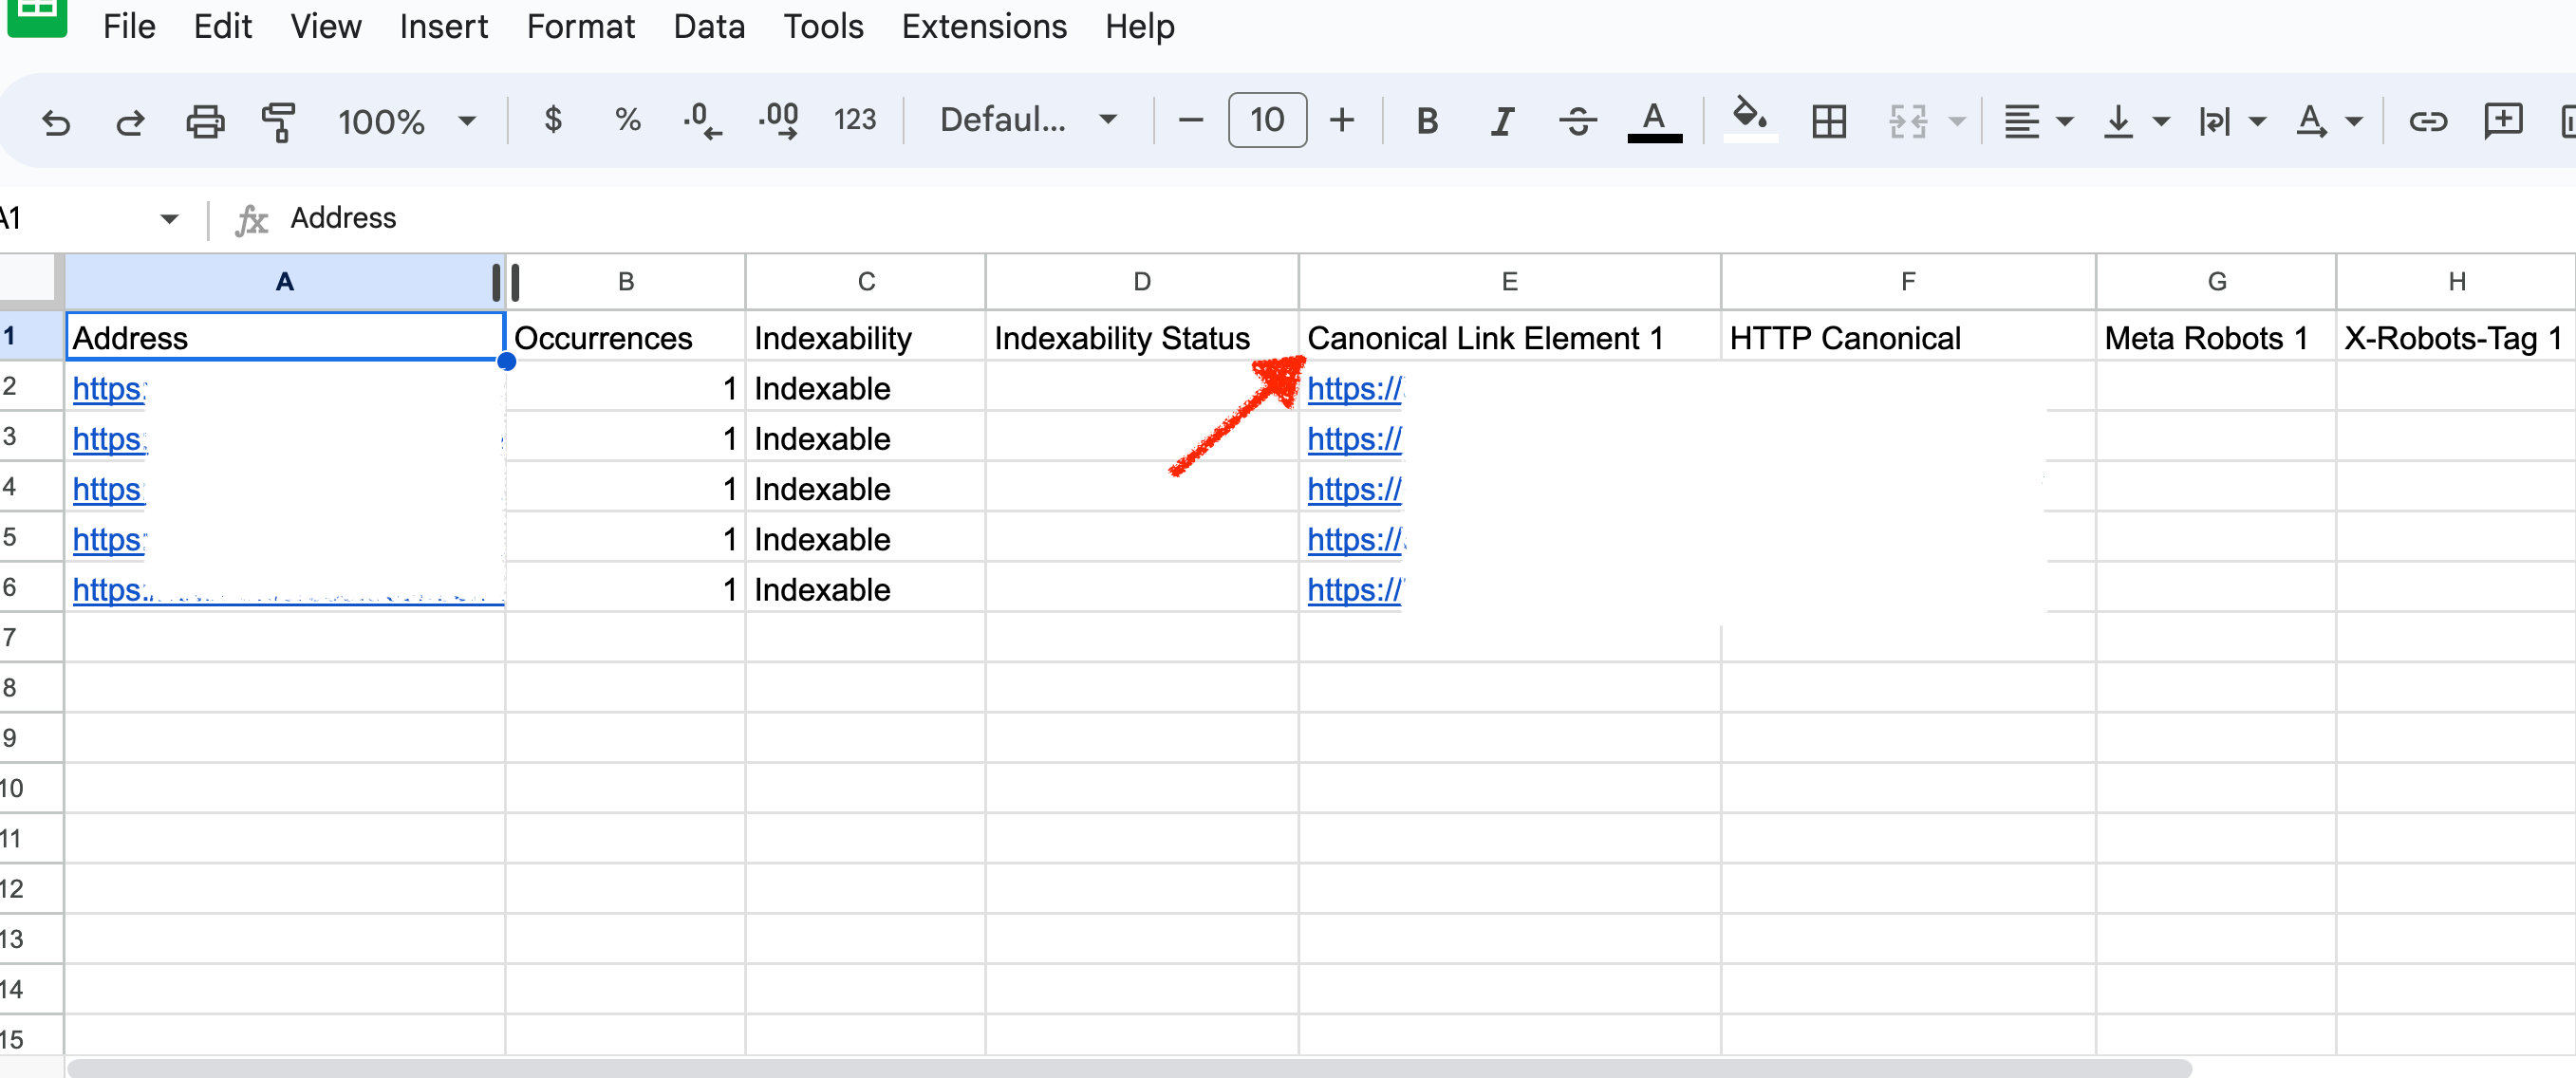Open the canonical https link in E3
Screen dimensions: 2576x1078
1355,439
